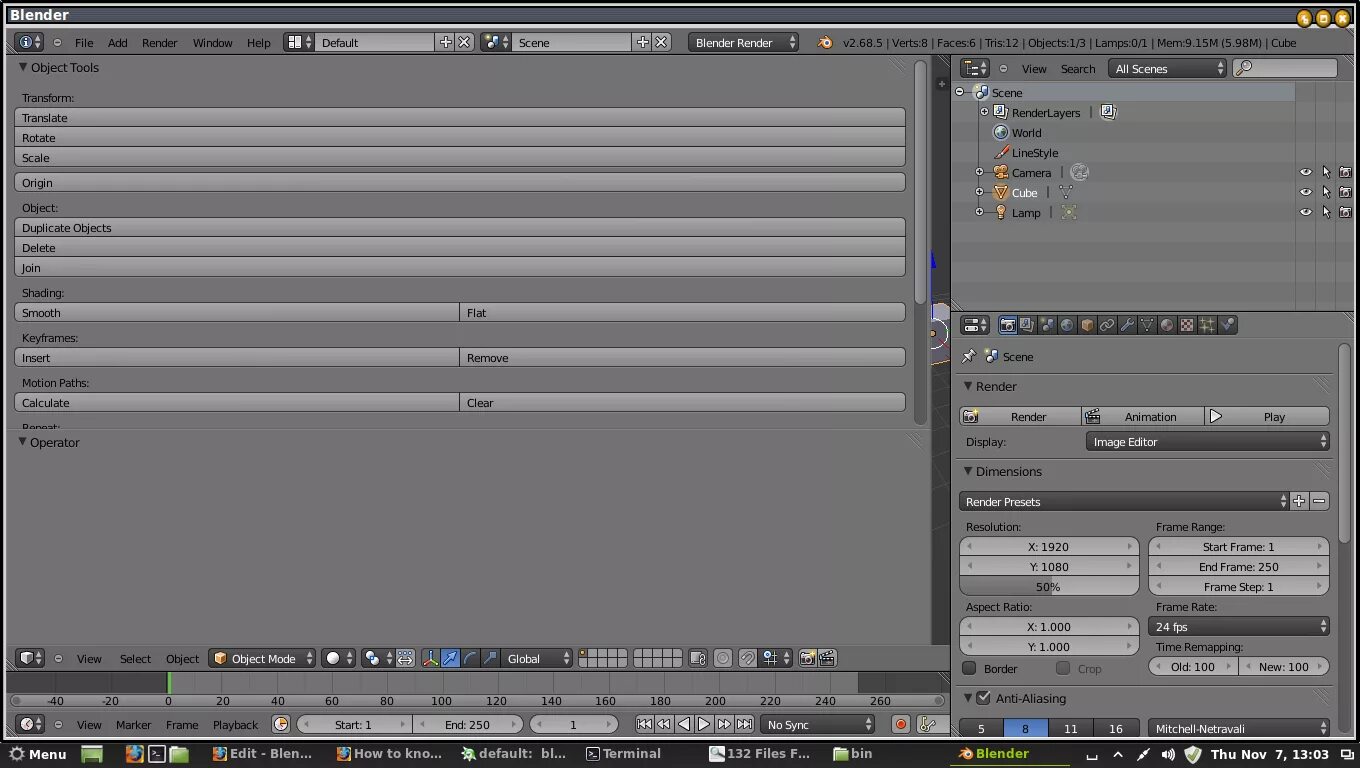The image size is (1360, 768).
Task: Select the translate manipulator arrow icon
Action: 450,658
